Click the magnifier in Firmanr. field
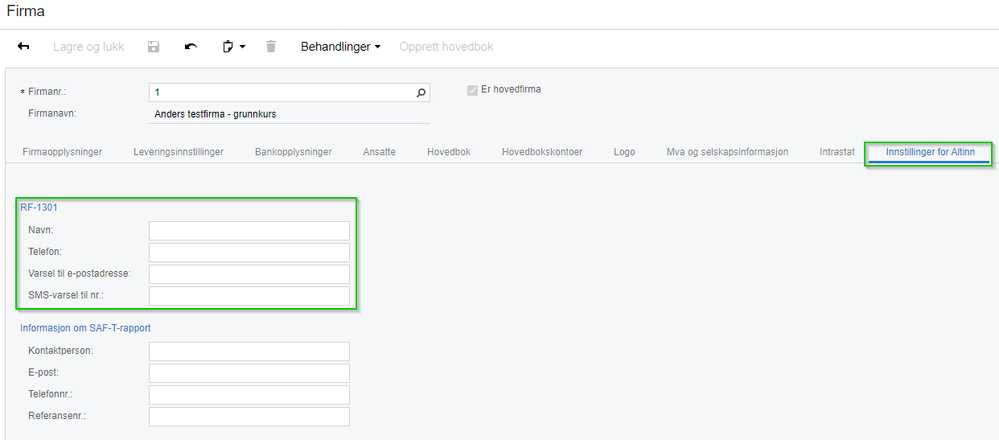This screenshot has width=999, height=440. [420, 93]
